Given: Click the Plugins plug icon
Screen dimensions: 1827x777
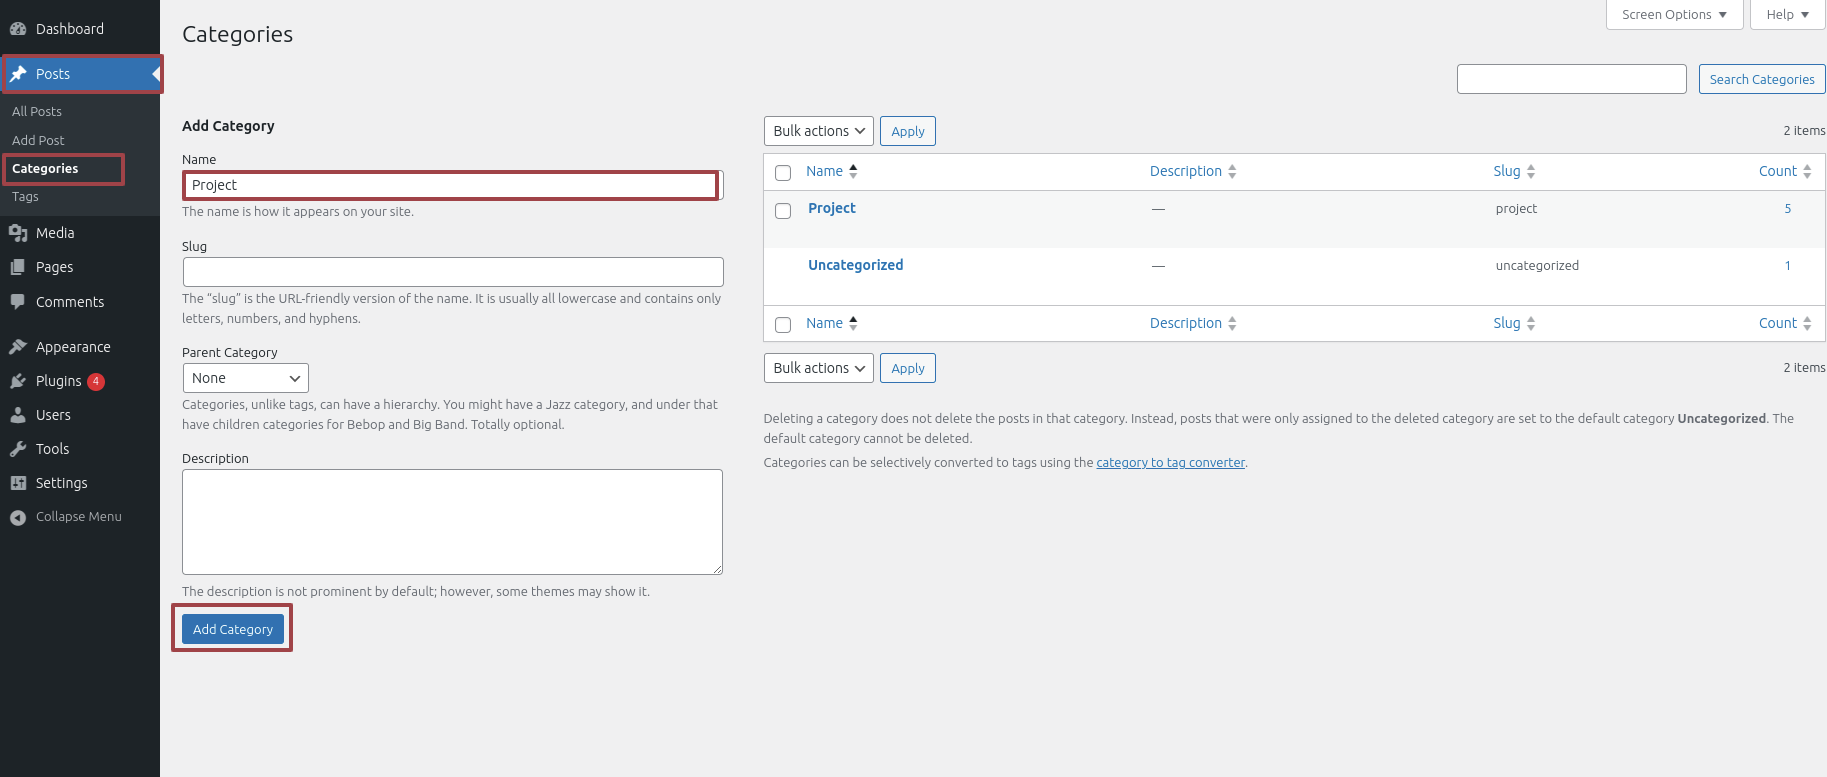Looking at the screenshot, I should (18, 381).
